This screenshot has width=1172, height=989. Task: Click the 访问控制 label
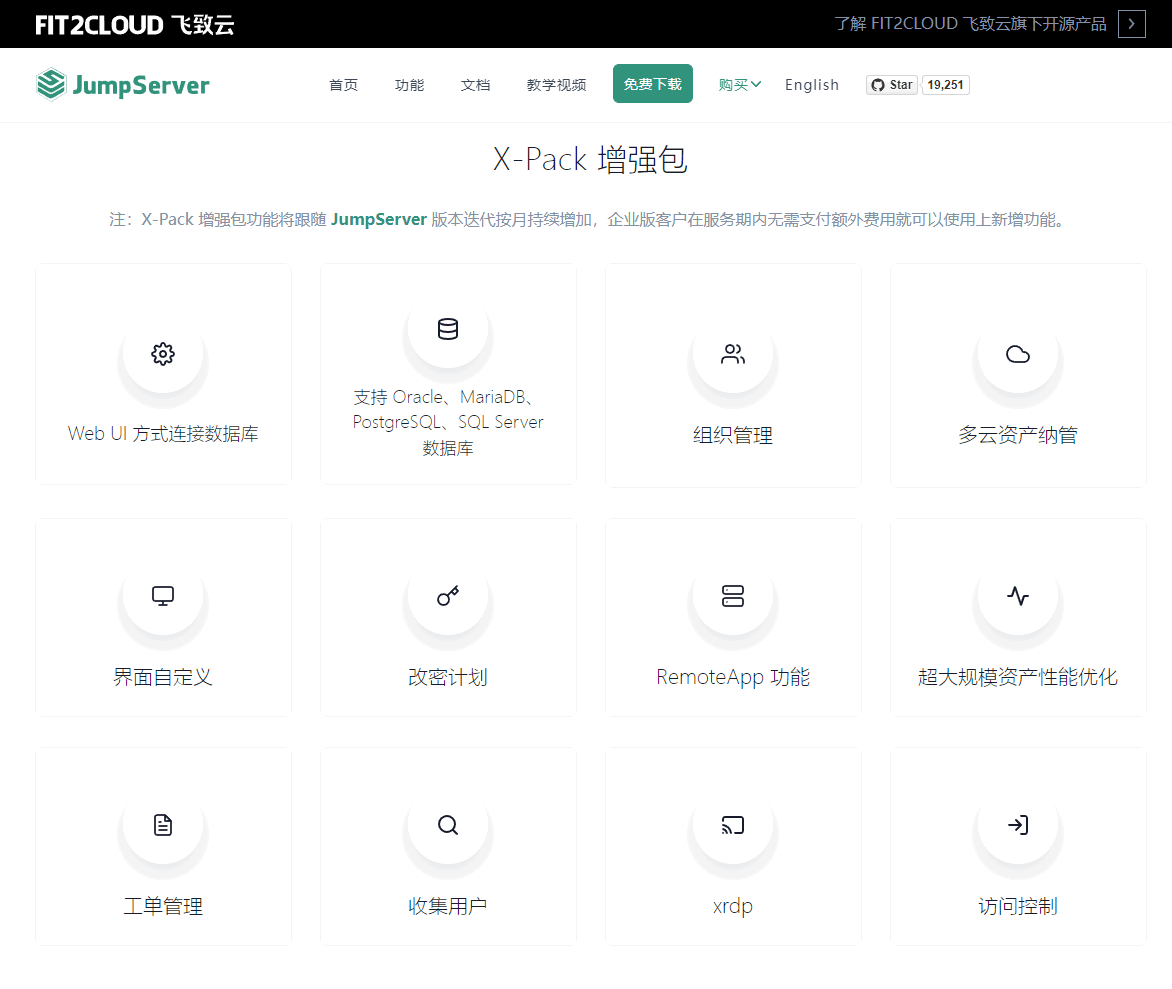click(1018, 906)
